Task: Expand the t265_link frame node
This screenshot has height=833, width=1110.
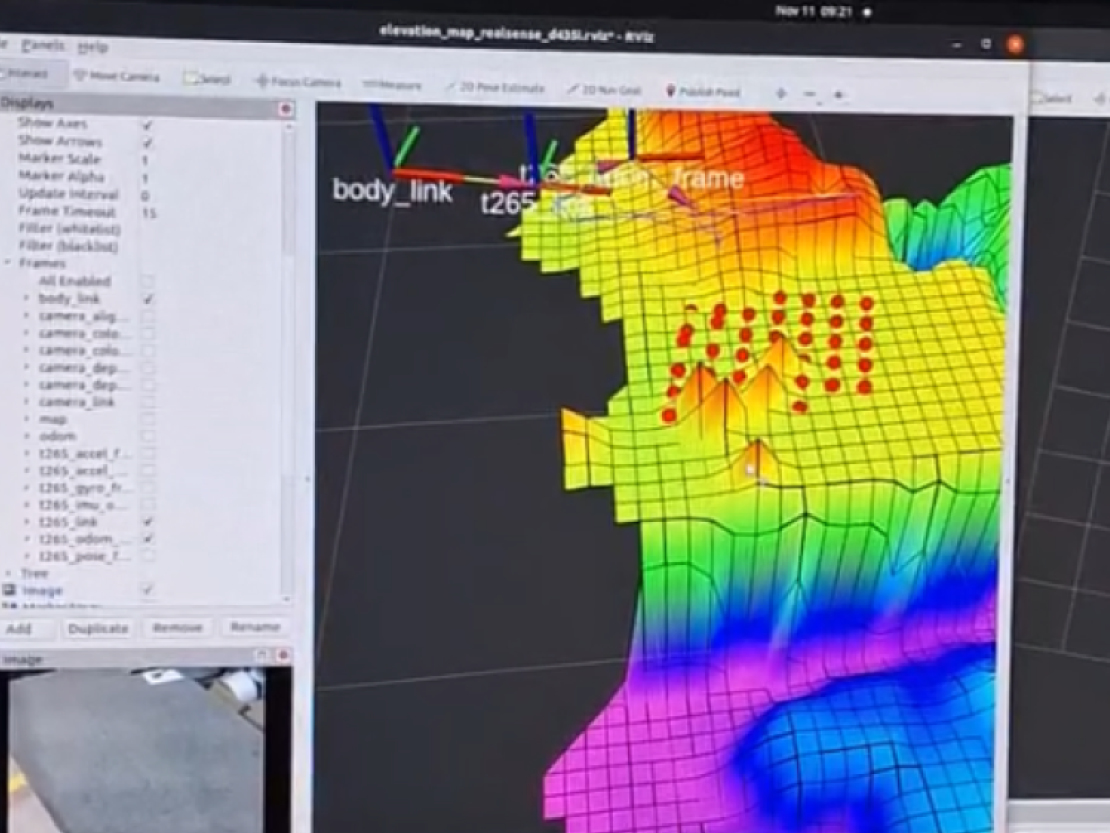Action: tap(27, 522)
